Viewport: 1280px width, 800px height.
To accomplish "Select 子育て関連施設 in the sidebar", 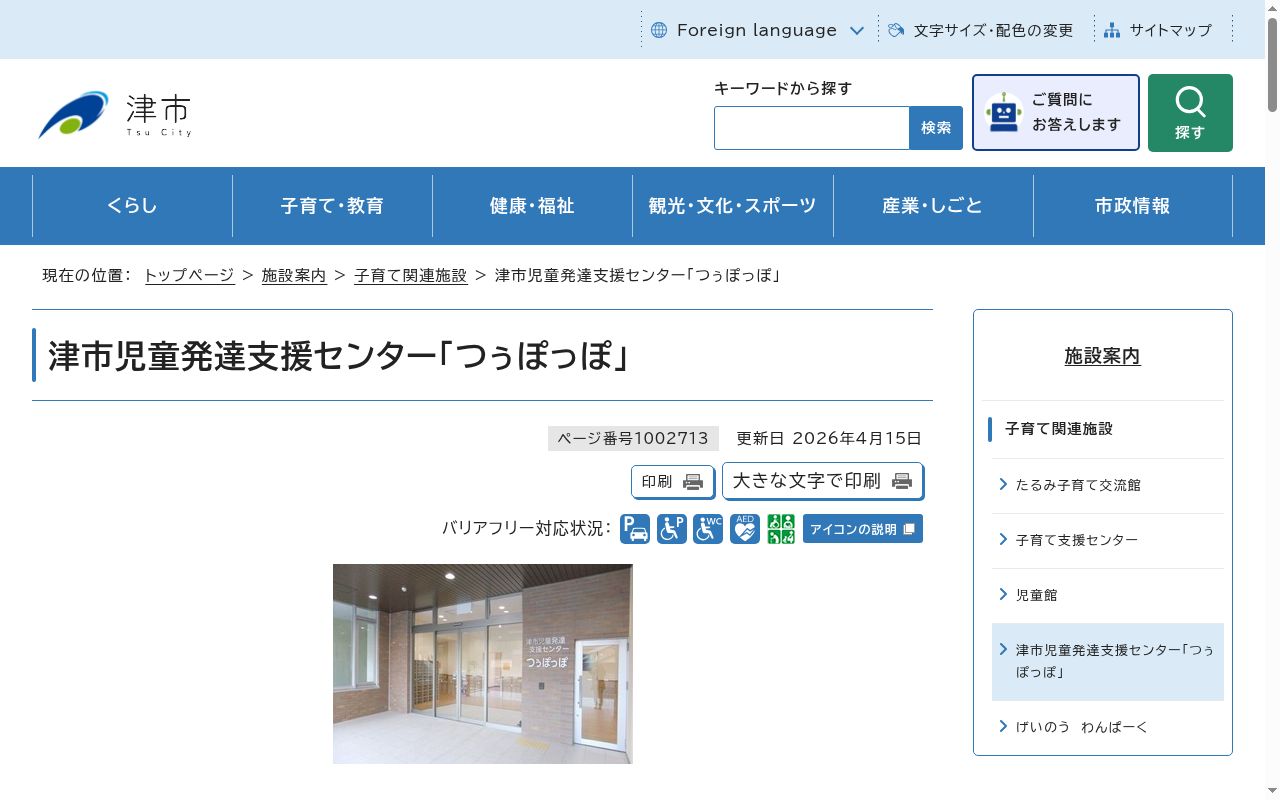I will [1059, 428].
